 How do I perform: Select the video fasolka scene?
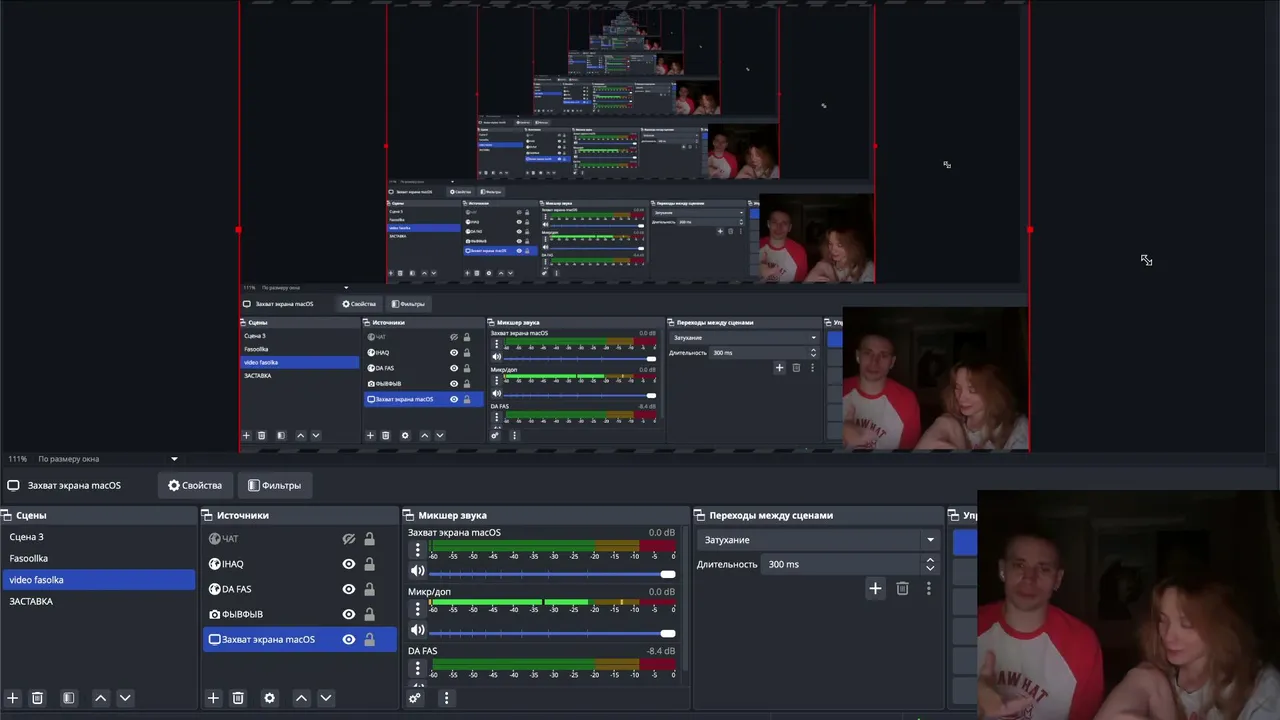tap(98, 580)
